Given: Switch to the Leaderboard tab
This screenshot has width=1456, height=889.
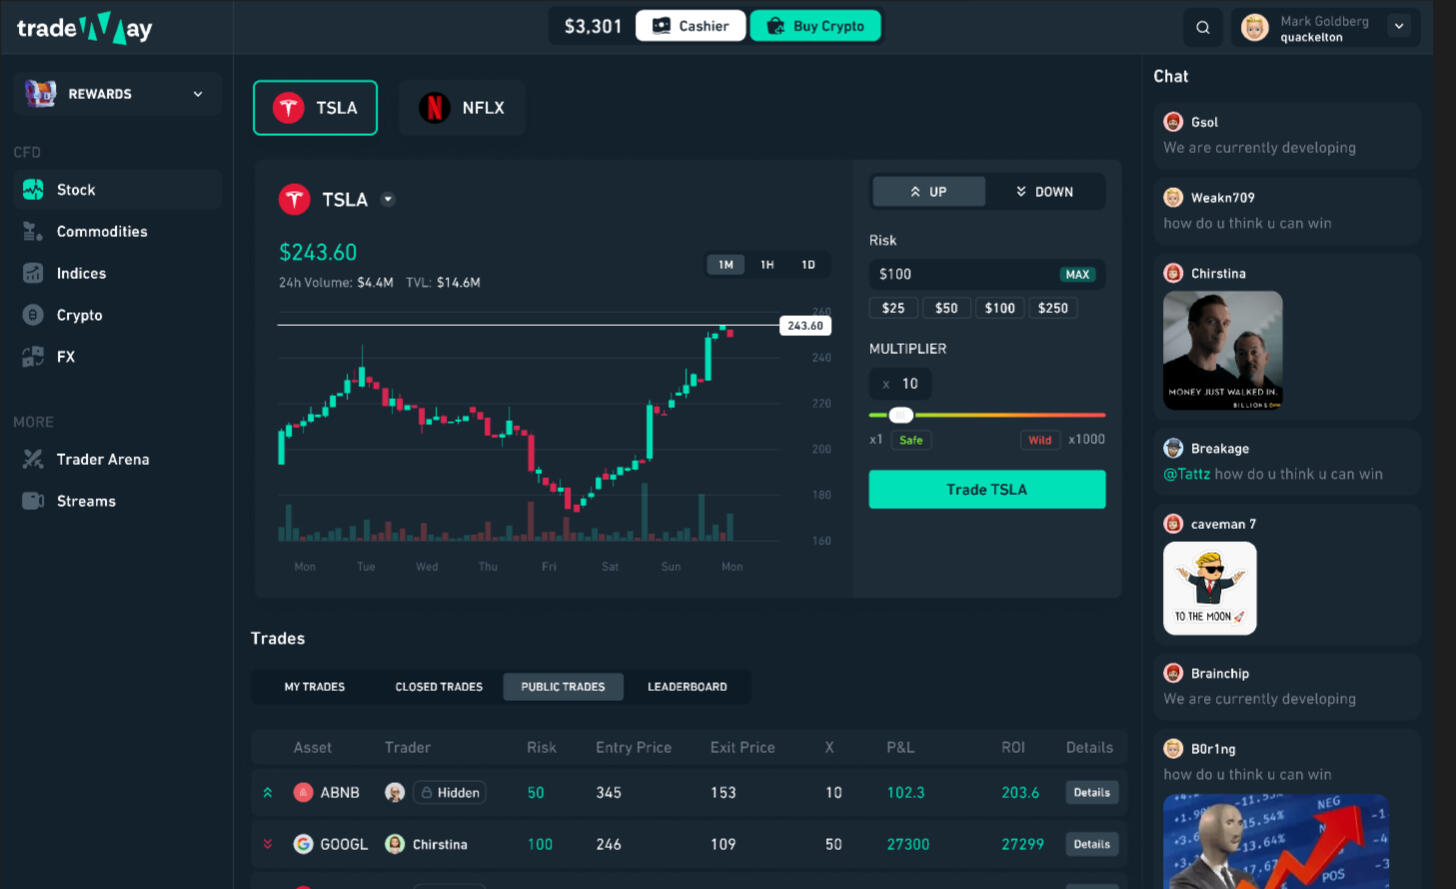Looking at the screenshot, I should (687, 687).
